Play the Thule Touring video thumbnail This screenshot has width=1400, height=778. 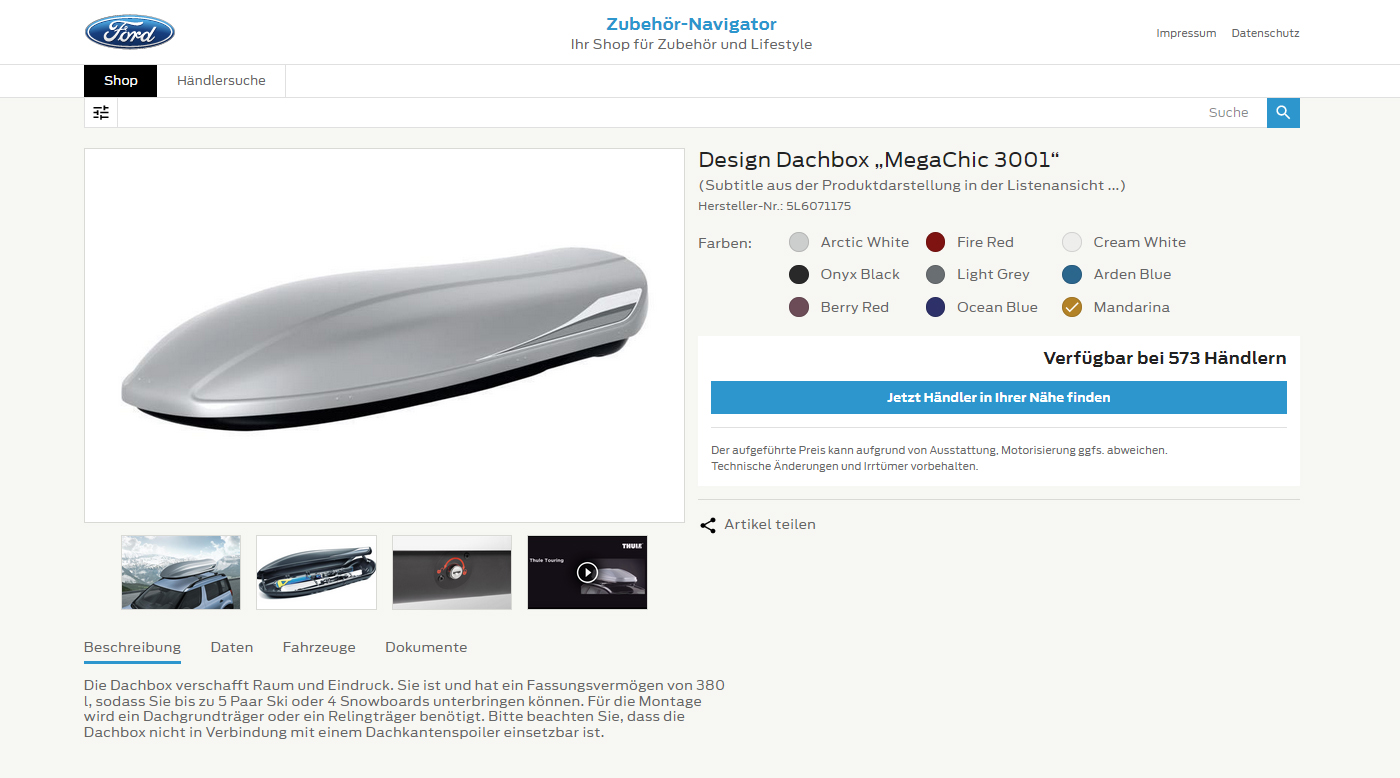(x=588, y=572)
